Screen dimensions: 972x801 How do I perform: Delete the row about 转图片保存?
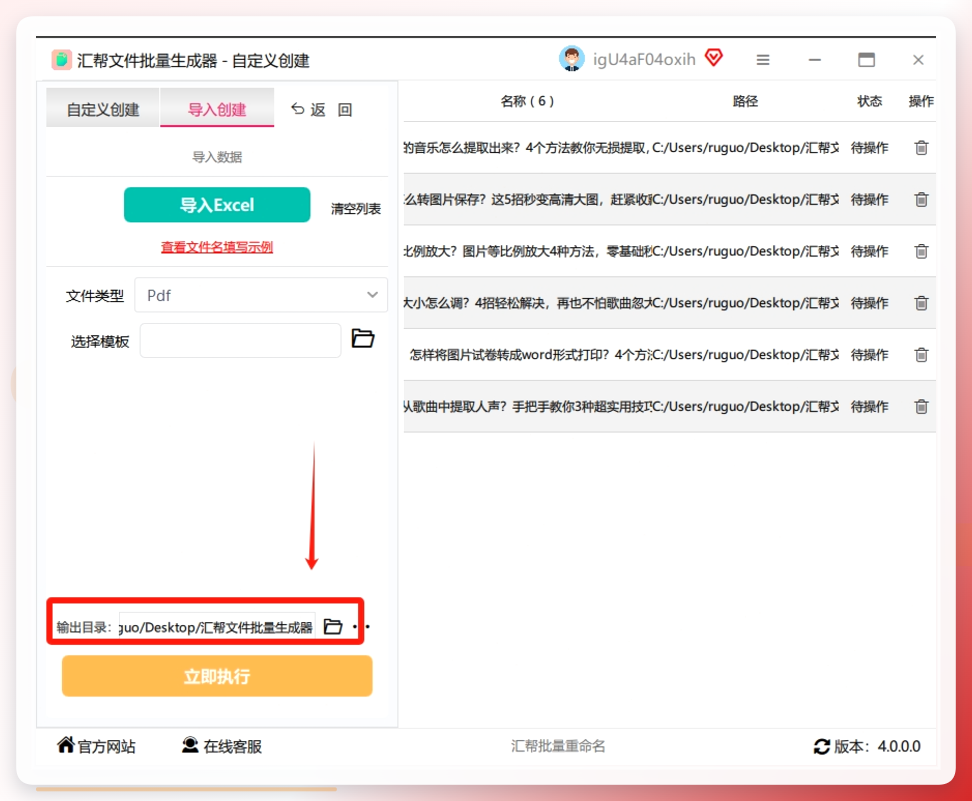[921, 200]
